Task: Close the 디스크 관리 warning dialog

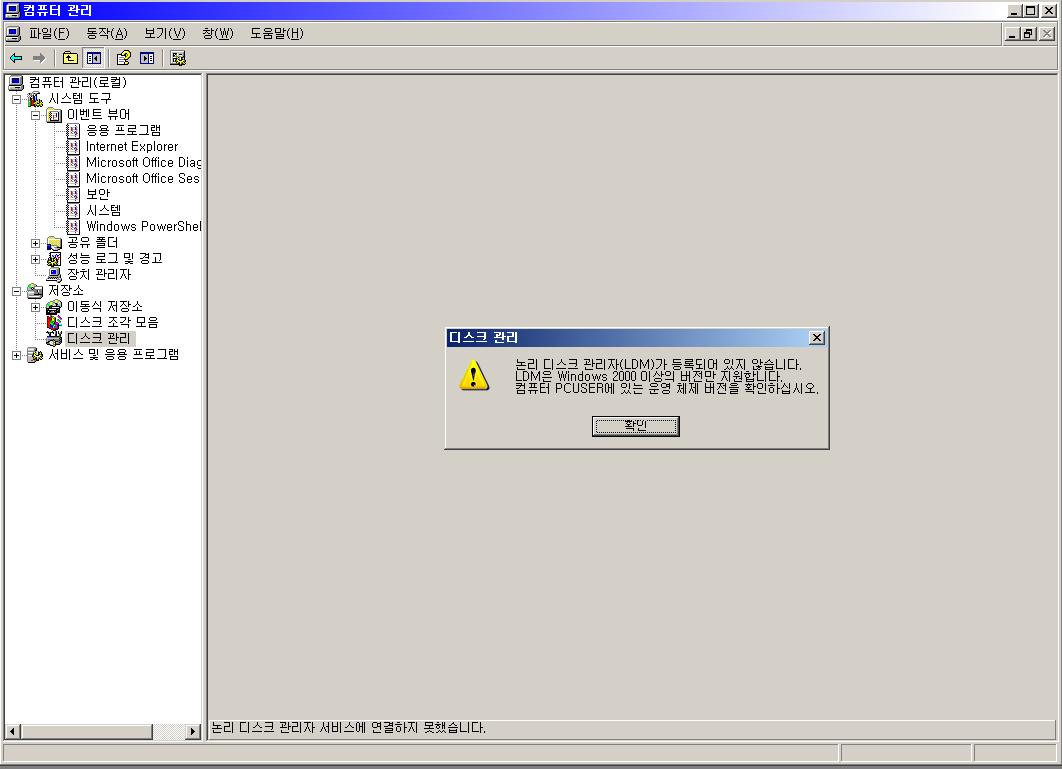Action: pyautogui.click(x=816, y=338)
